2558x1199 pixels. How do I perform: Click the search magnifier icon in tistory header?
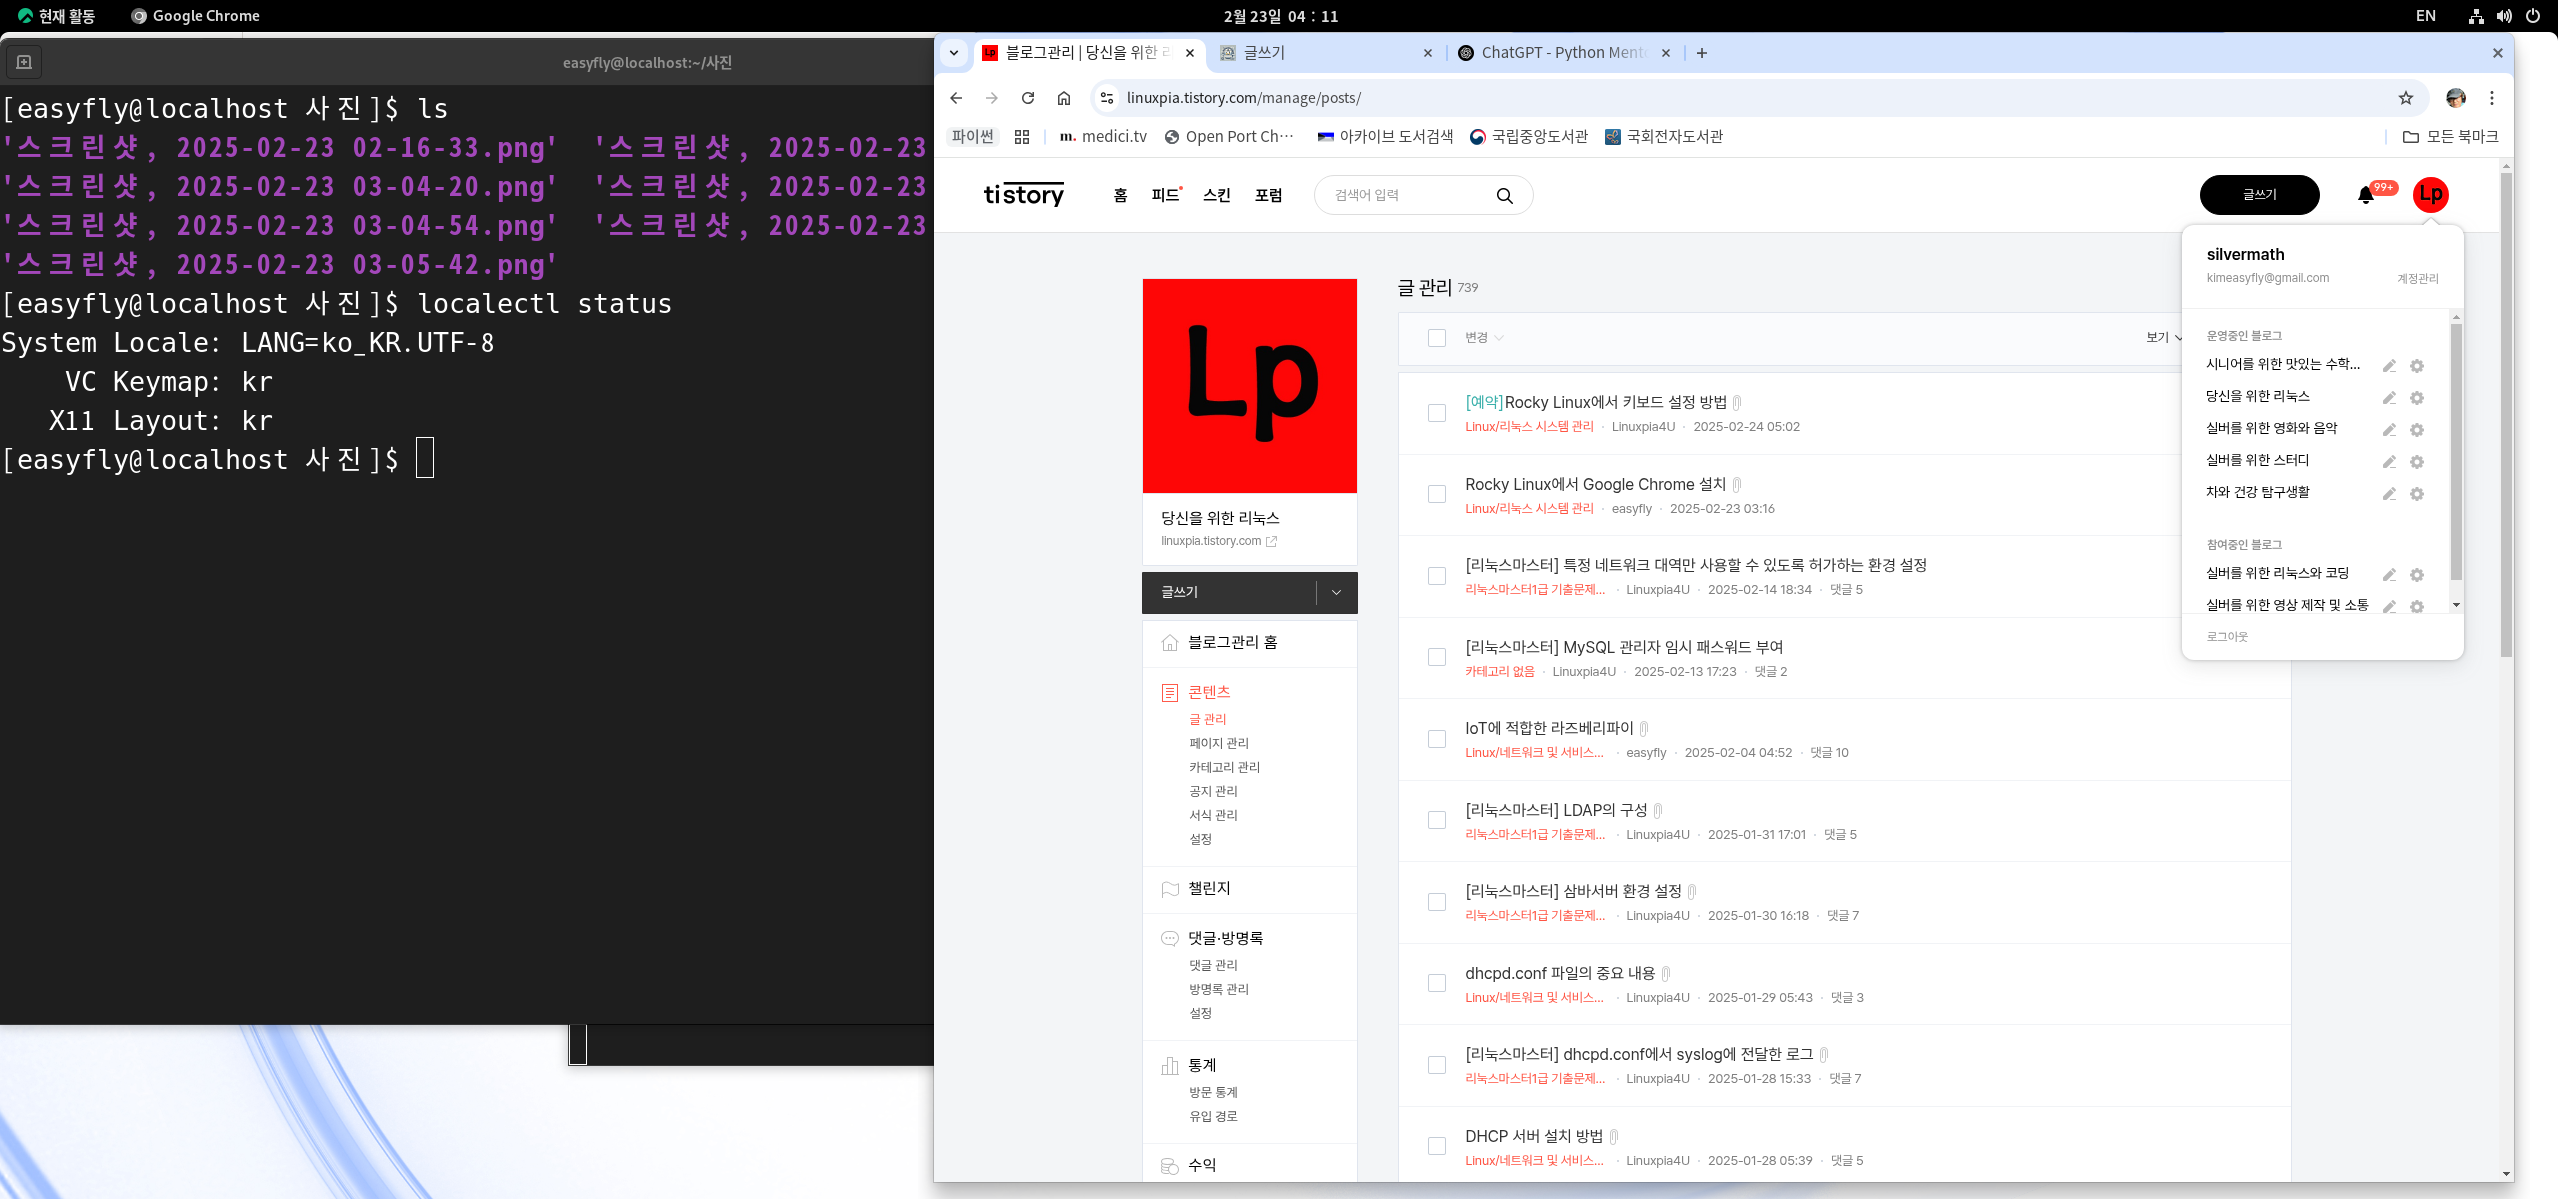(x=1504, y=196)
